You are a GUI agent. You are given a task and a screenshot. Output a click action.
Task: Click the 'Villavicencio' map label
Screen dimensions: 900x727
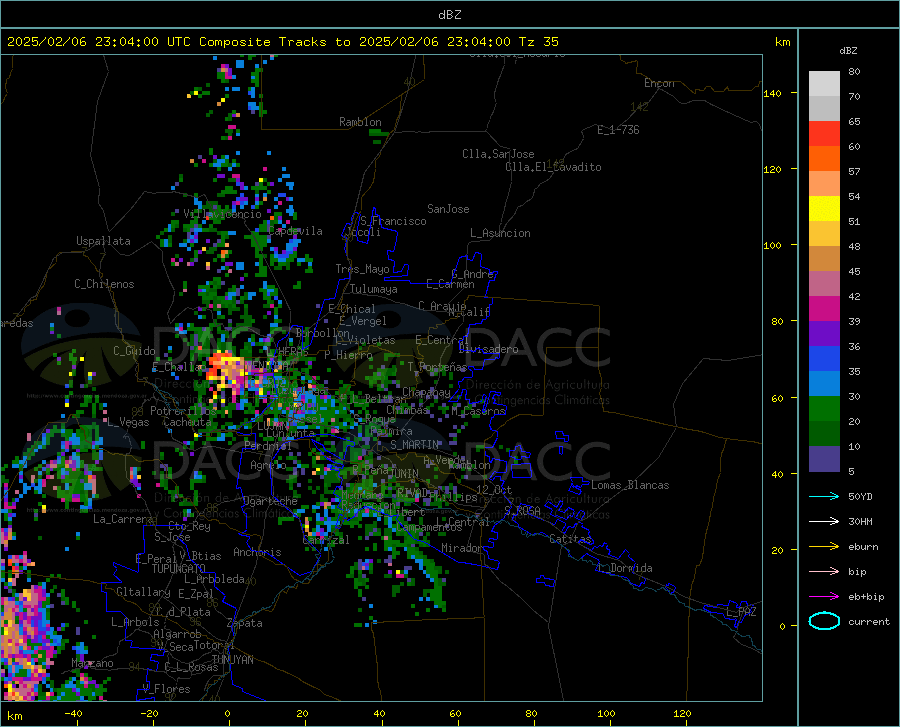(223, 214)
